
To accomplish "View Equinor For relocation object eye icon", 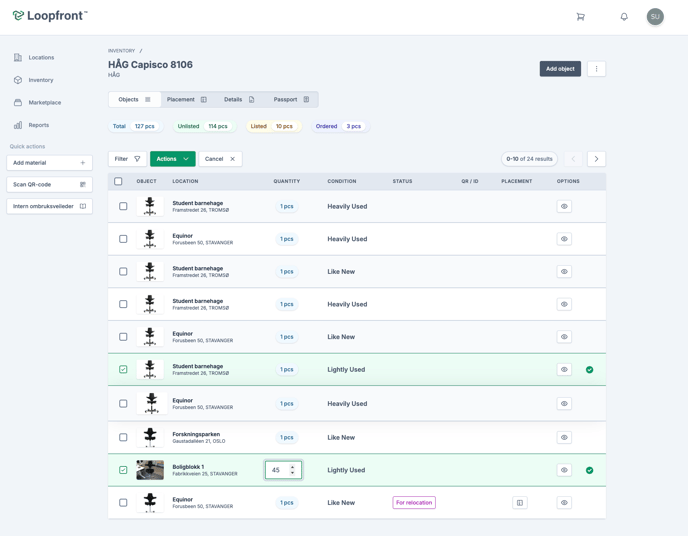I will [564, 503].
